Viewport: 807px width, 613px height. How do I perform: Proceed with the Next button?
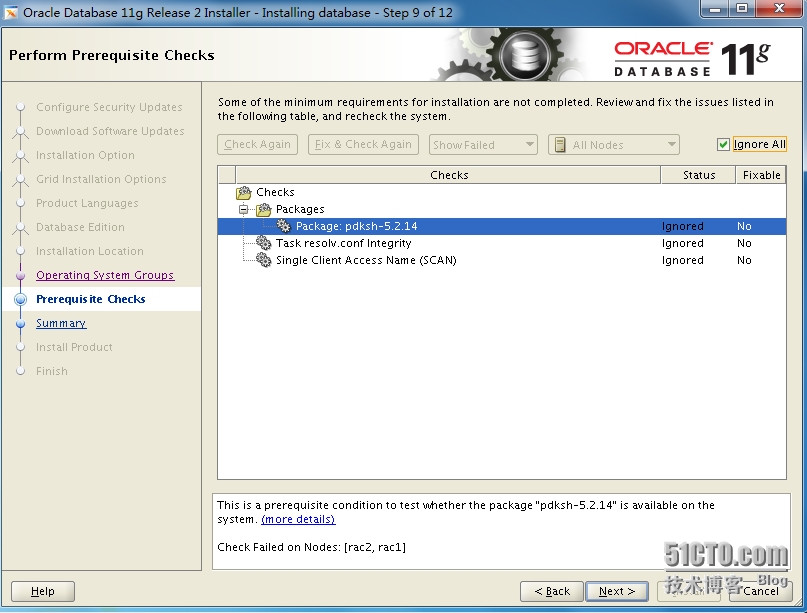tap(617, 591)
